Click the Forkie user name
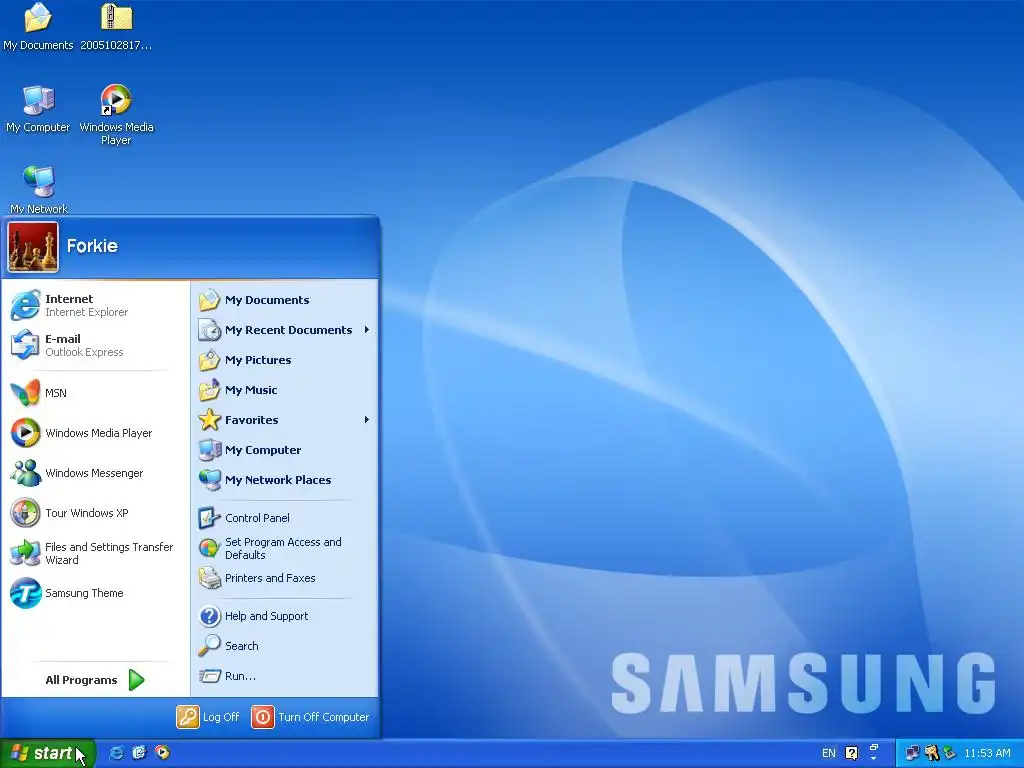The width and height of the screenshot is (1024, 768). (x=92, y=246)
